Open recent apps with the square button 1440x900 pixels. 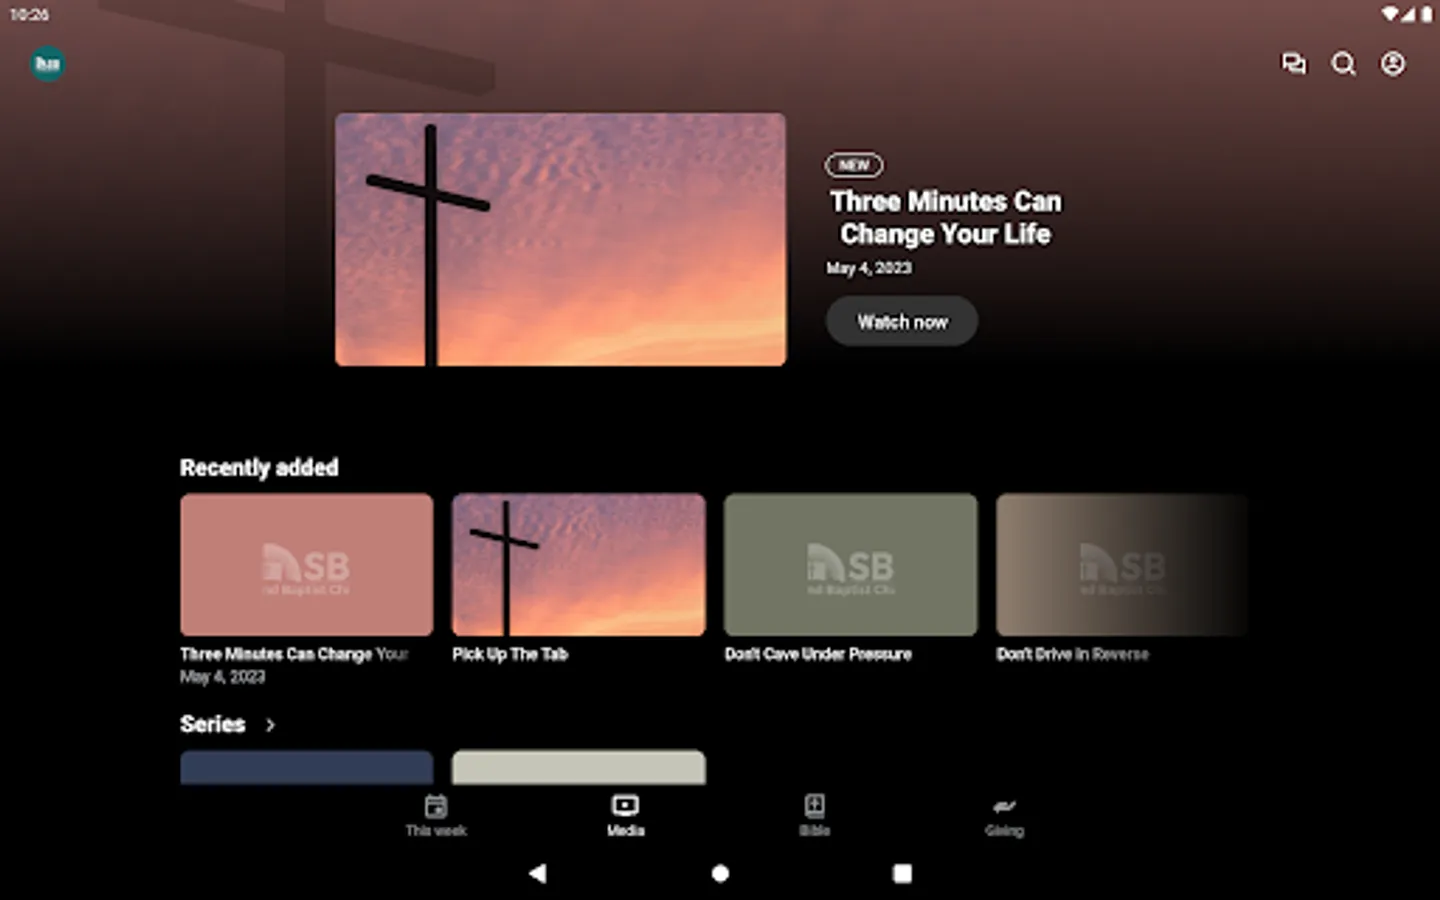click(x=901, y=873)
